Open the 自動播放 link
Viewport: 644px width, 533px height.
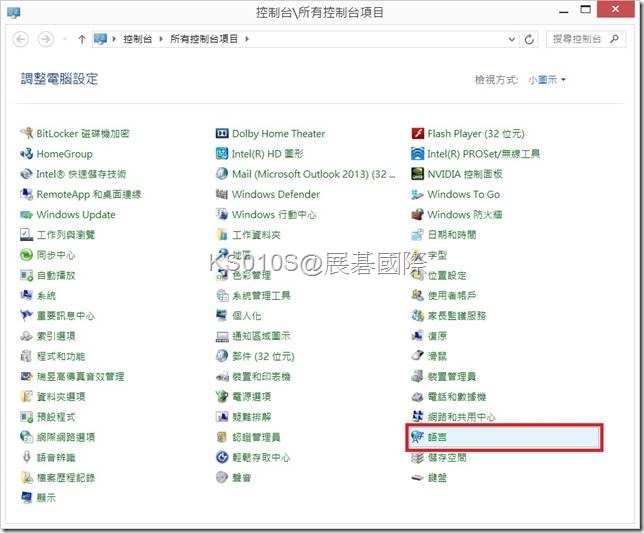click(x=56, y=276)
